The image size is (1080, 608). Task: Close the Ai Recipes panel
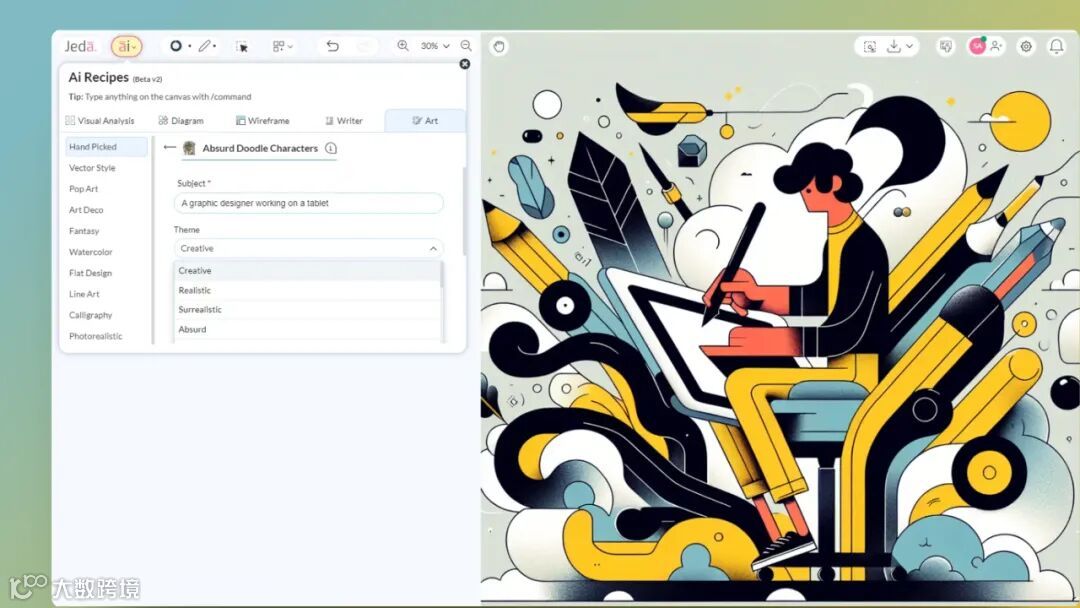(465, 64)
